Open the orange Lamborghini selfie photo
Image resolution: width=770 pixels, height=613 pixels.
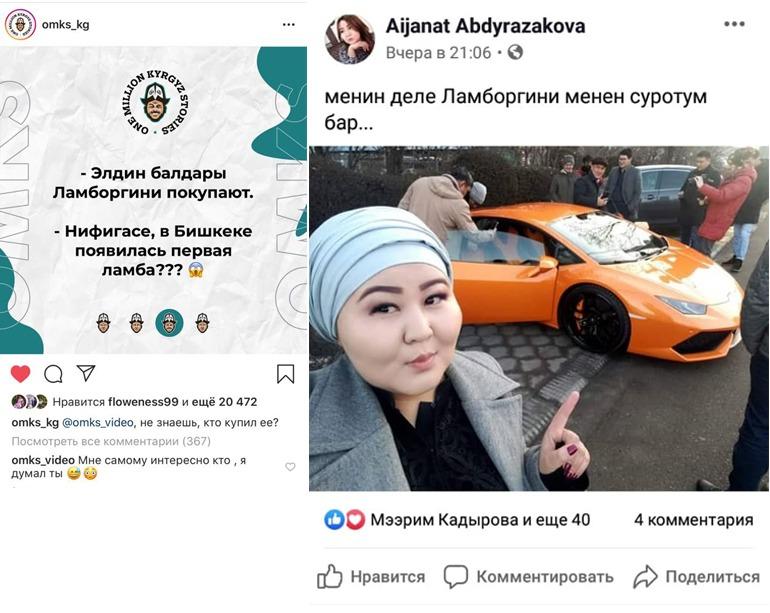(539, 318)
